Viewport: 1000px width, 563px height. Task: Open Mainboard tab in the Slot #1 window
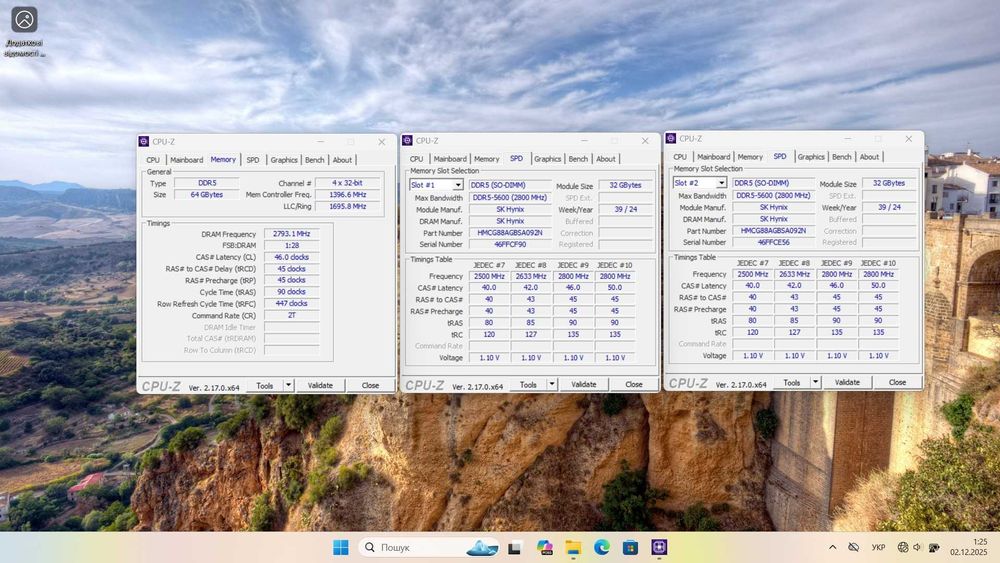tap(450, 159)
